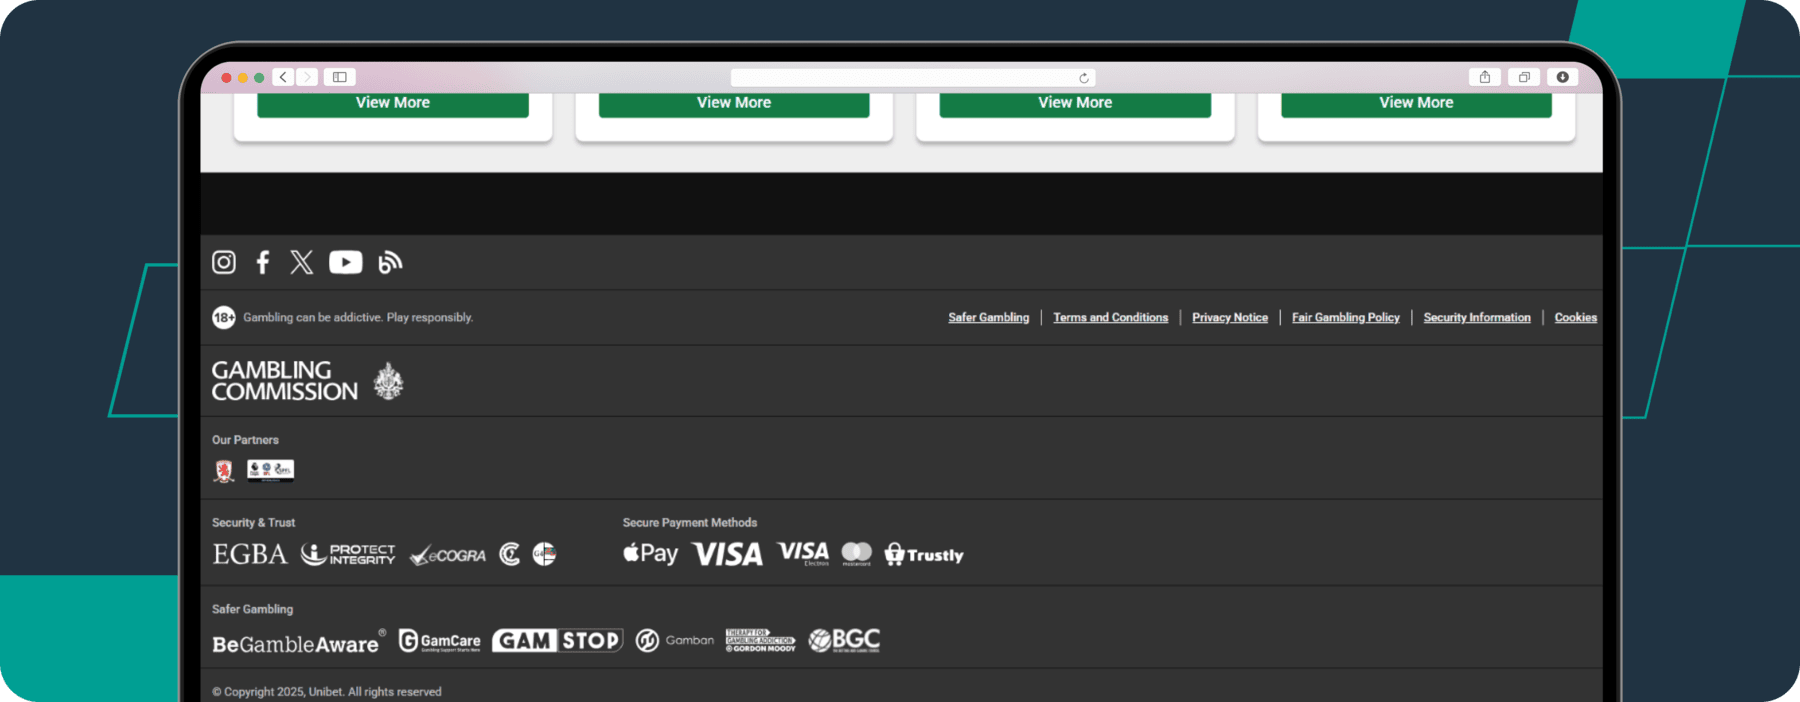Viewport: 1800px width, 702px height.
Task: Click the white league partners logo
Action: (x=270, y=470)
